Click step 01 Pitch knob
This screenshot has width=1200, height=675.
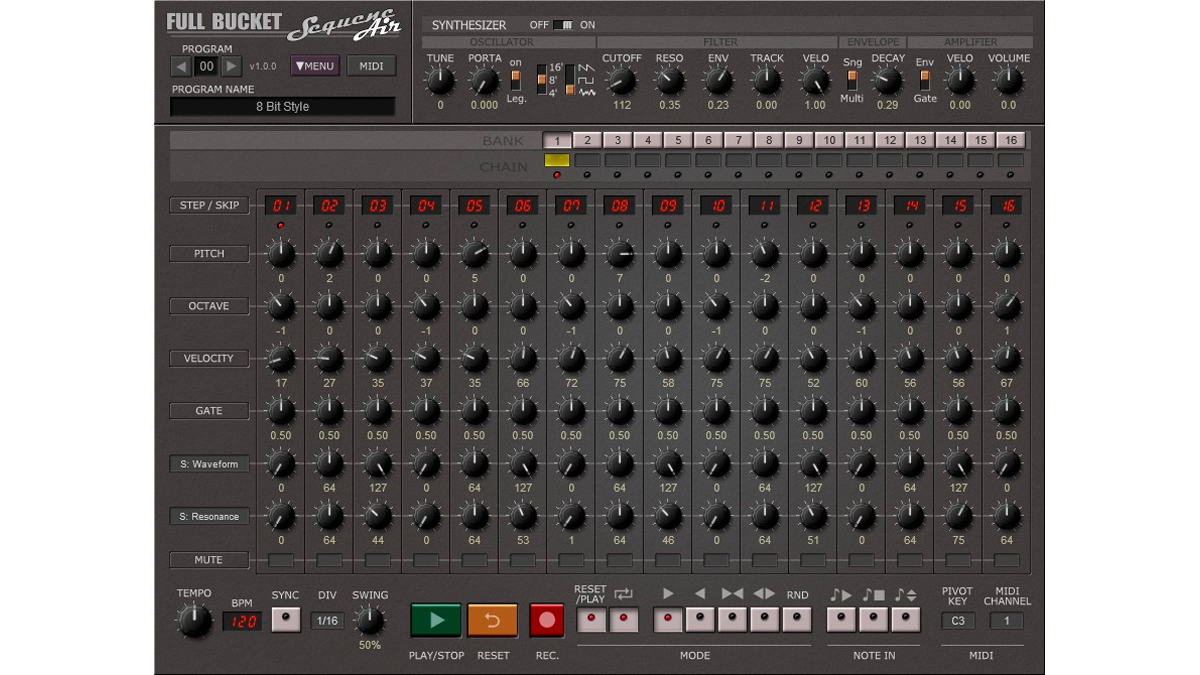pyautogui.click(x=281, y=254)
